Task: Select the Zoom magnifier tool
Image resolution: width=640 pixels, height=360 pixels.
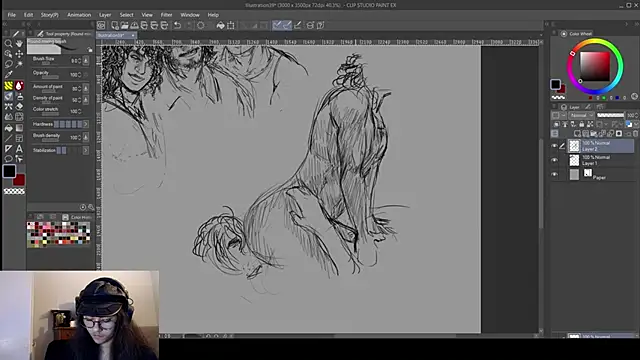Action: pyautogui.click(x=8, y=43)
